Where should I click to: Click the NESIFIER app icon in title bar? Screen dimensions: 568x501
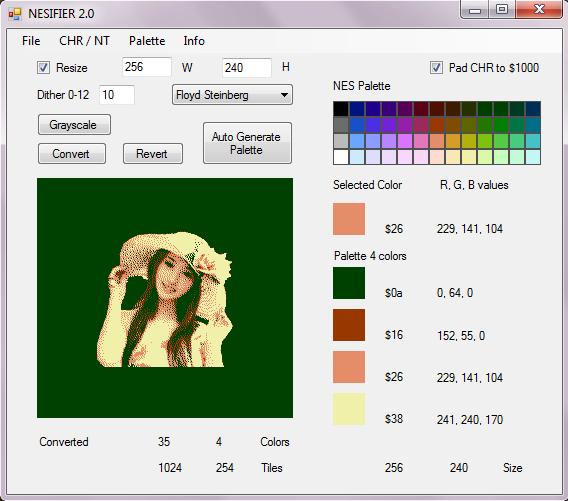click(x=15, y=14)
